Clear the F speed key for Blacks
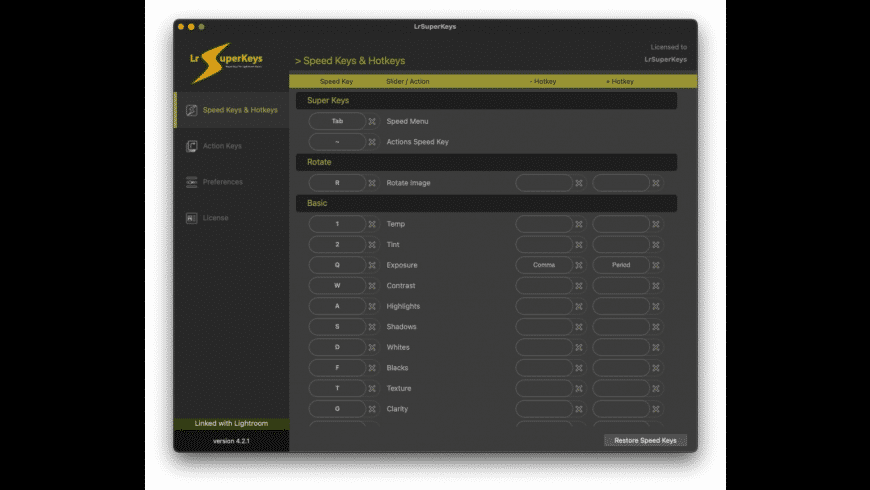 point(372,368)
